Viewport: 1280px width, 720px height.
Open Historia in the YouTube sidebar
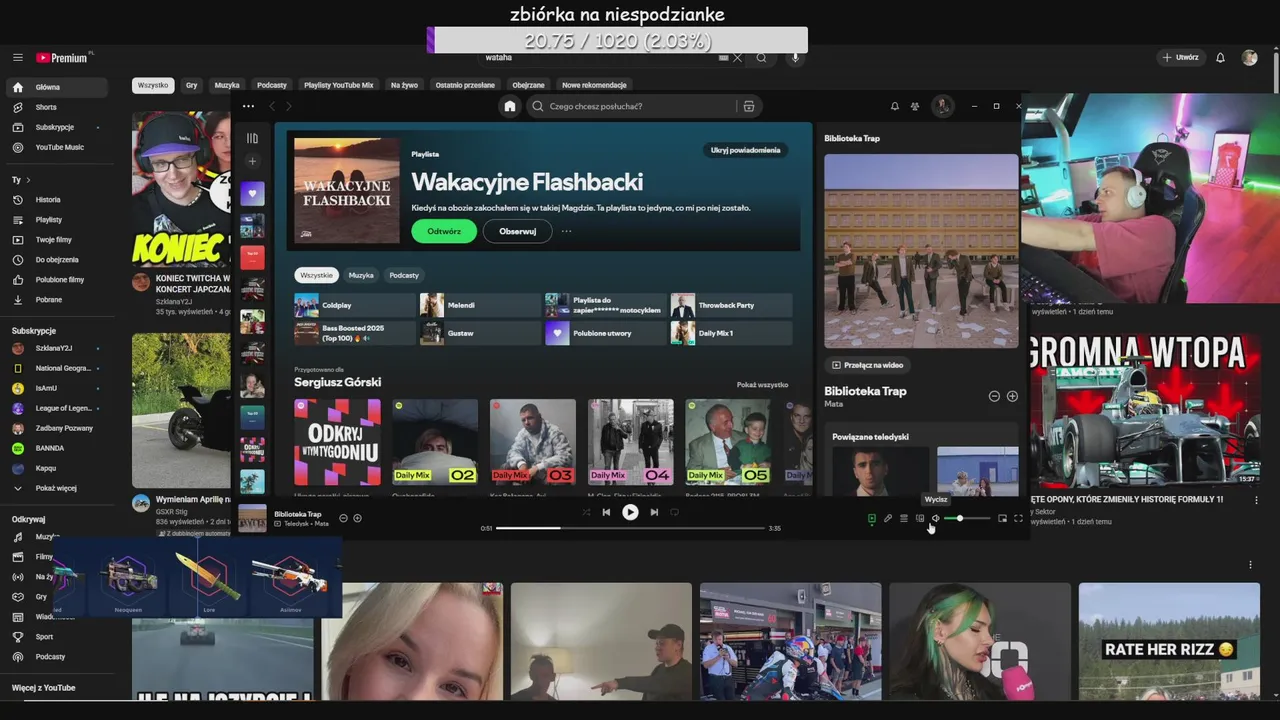click(58, 200)
